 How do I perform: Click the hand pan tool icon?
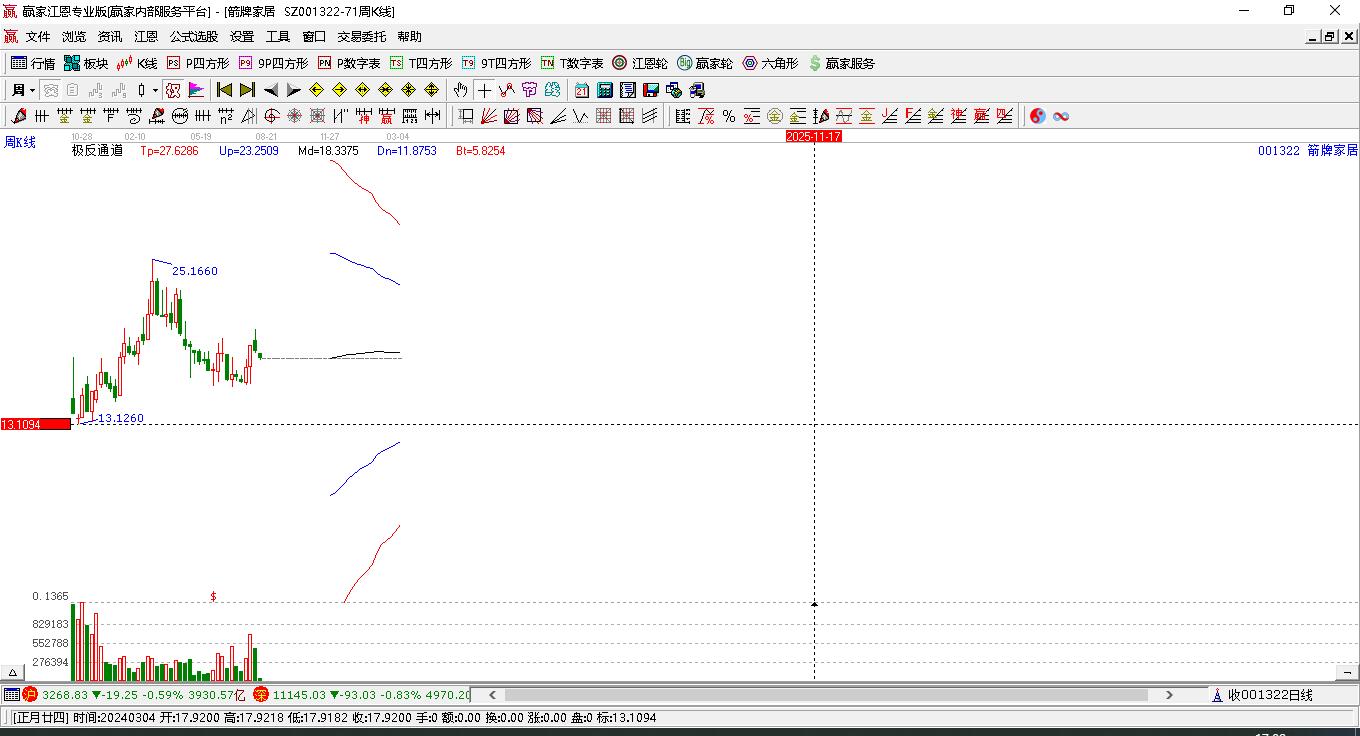pyautogui.click(x=460, y=90)
